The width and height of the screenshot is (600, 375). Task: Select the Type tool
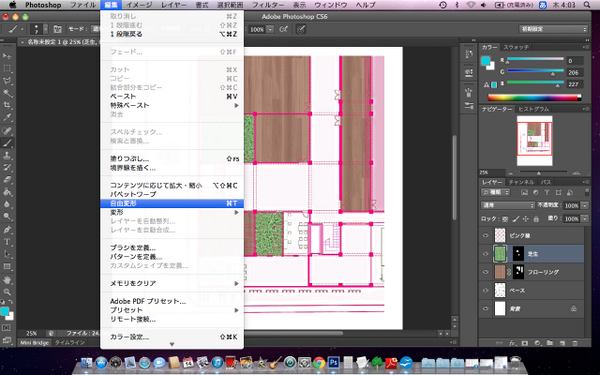pos(7,242)
